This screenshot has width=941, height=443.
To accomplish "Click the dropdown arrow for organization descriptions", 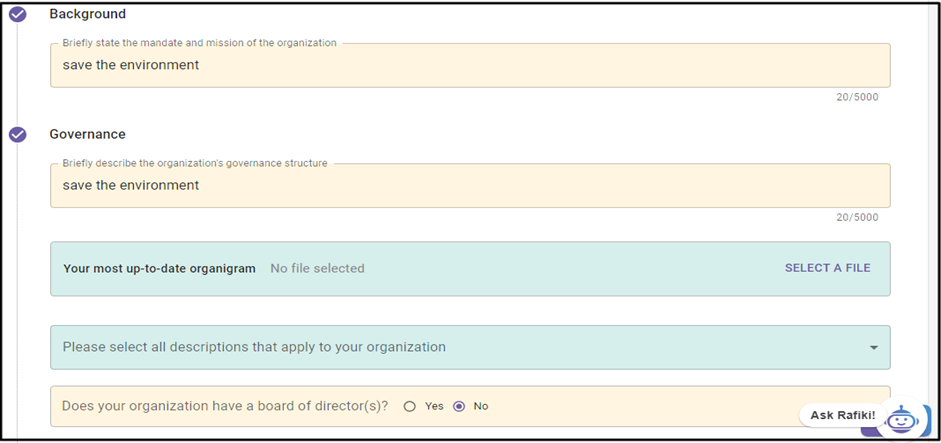I will (x=874, y=348).
